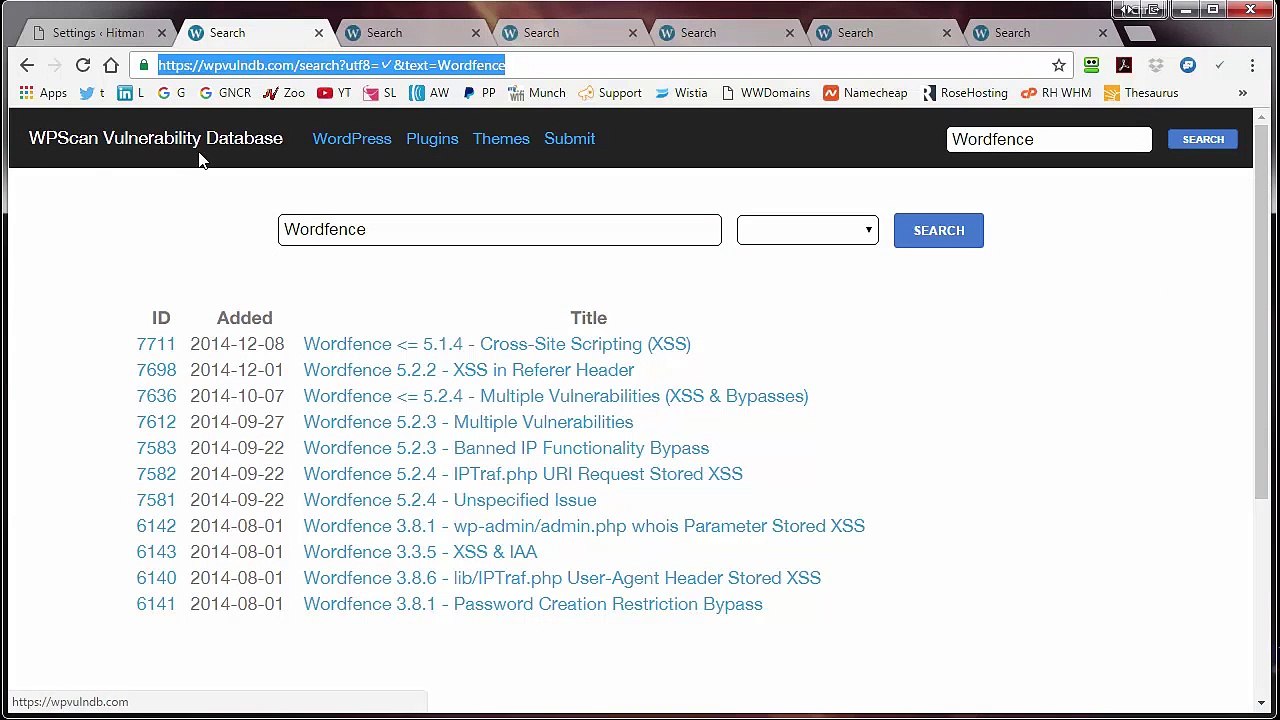Open Wordfence <= 5.2.4 Multiple Vulnerabilities entry
Screen dimensions: 1280x720
point(556,396)
